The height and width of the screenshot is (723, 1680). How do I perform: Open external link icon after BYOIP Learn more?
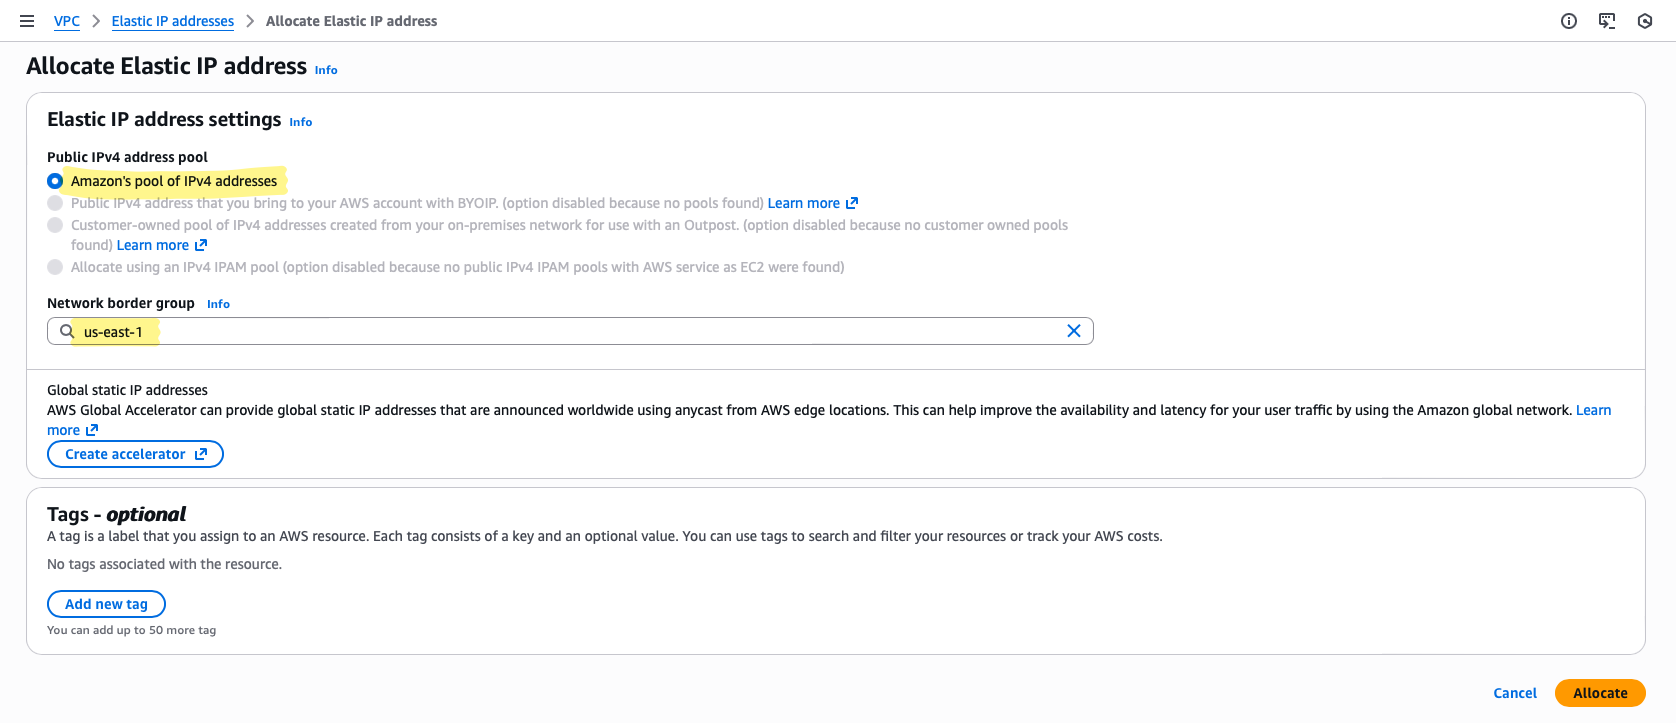(852, 203)
